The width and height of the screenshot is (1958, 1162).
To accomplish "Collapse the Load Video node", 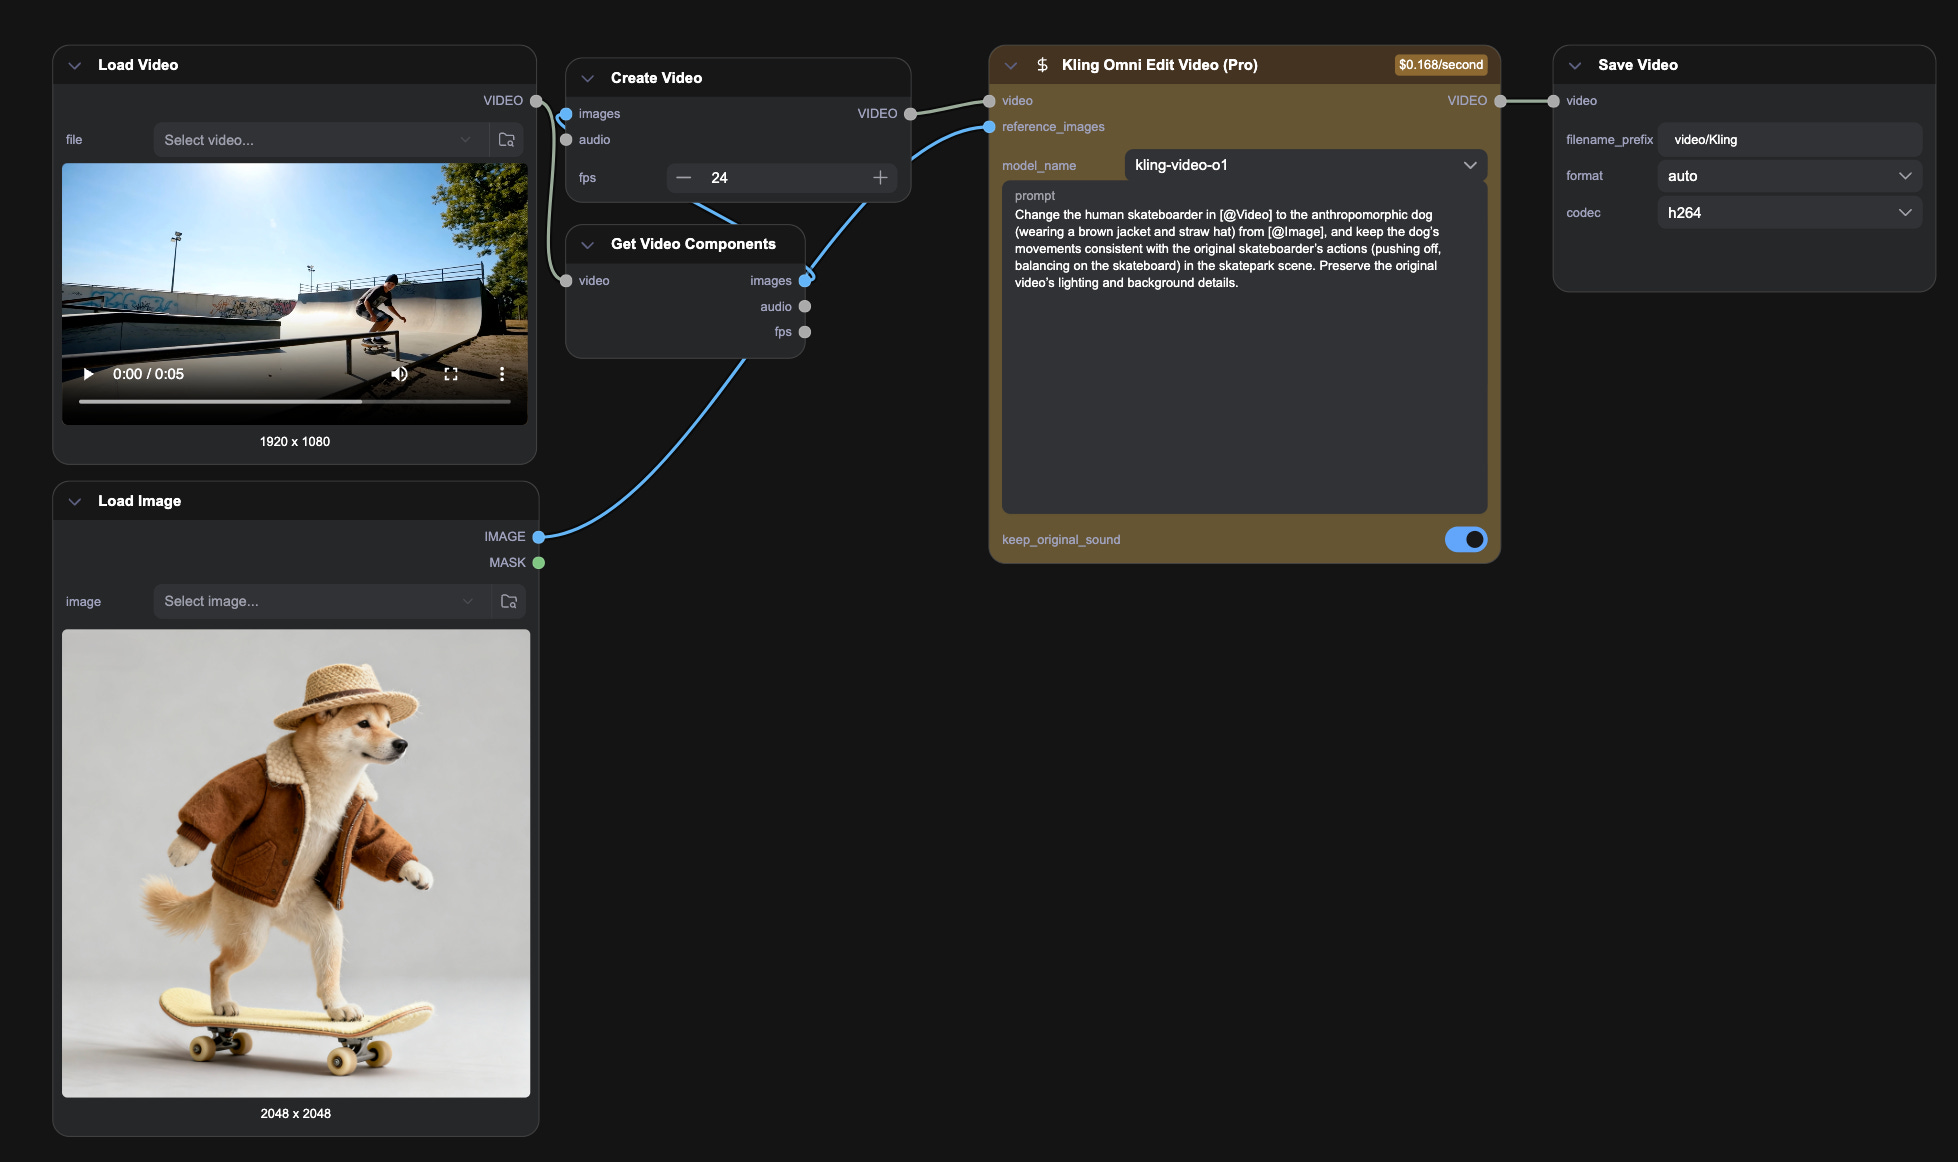I will (75, 65).
